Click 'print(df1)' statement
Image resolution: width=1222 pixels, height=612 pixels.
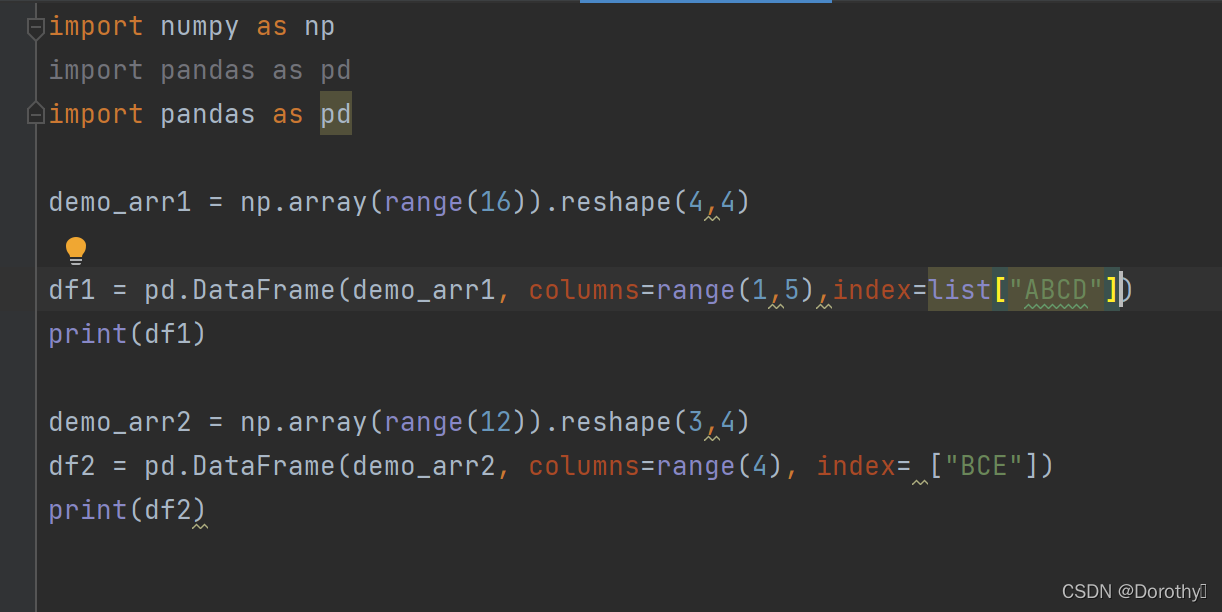pyautogui.click(x=128, y=334)
